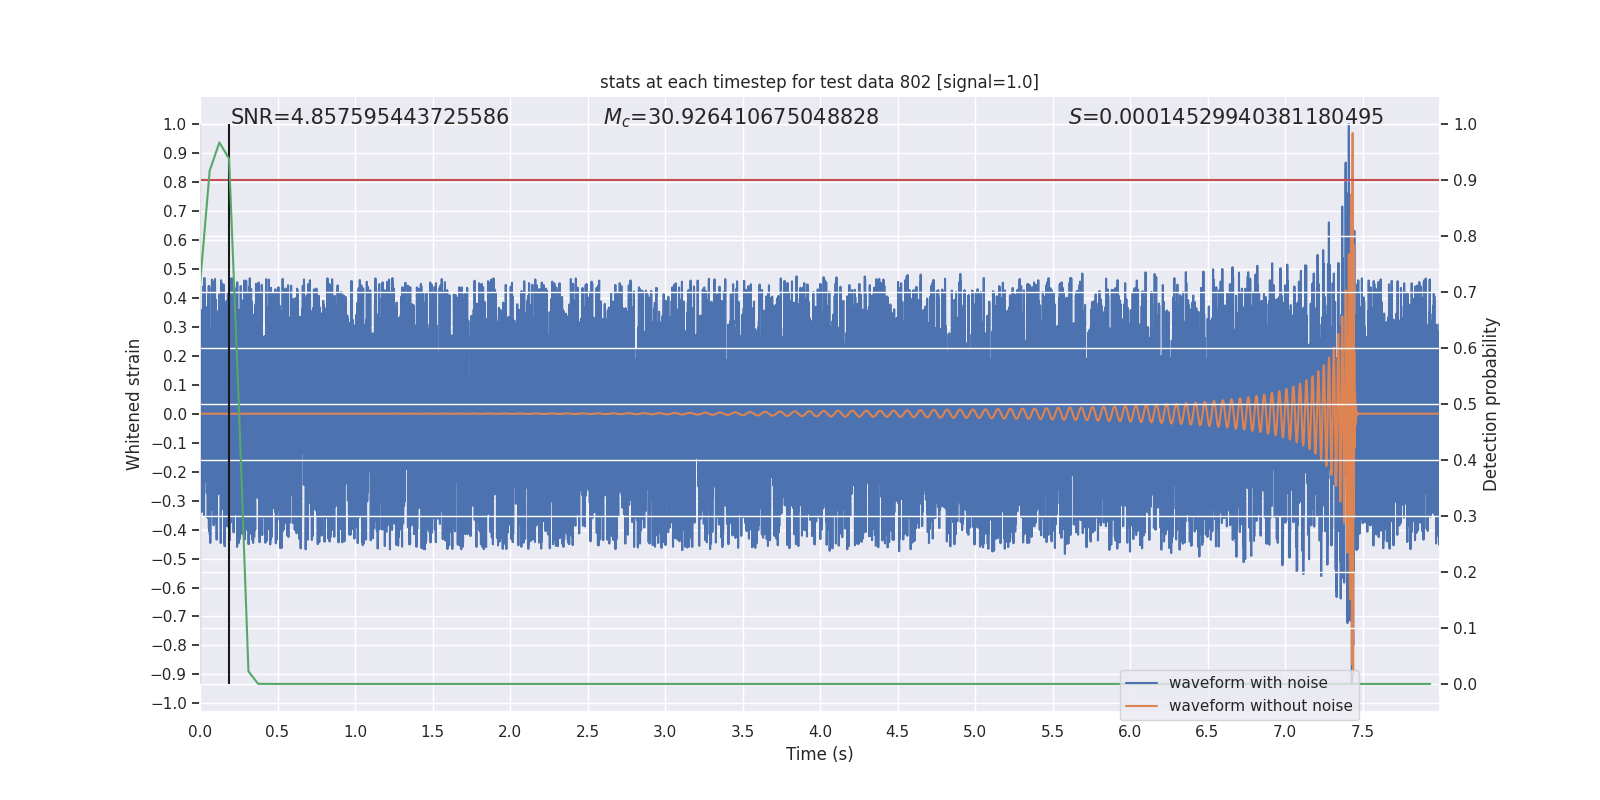Click the 0.9 tick on Detection probability axis

[x=1464, y=181]
